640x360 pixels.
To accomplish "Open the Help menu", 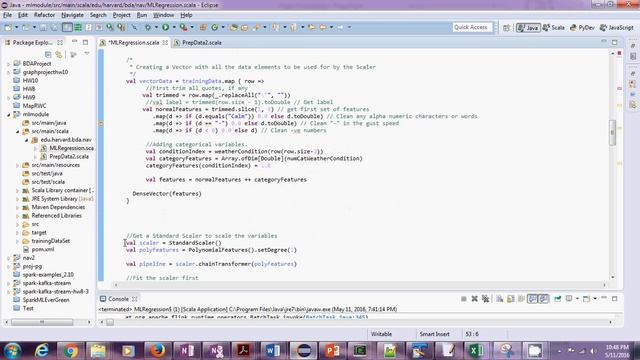I will point(186,15).
